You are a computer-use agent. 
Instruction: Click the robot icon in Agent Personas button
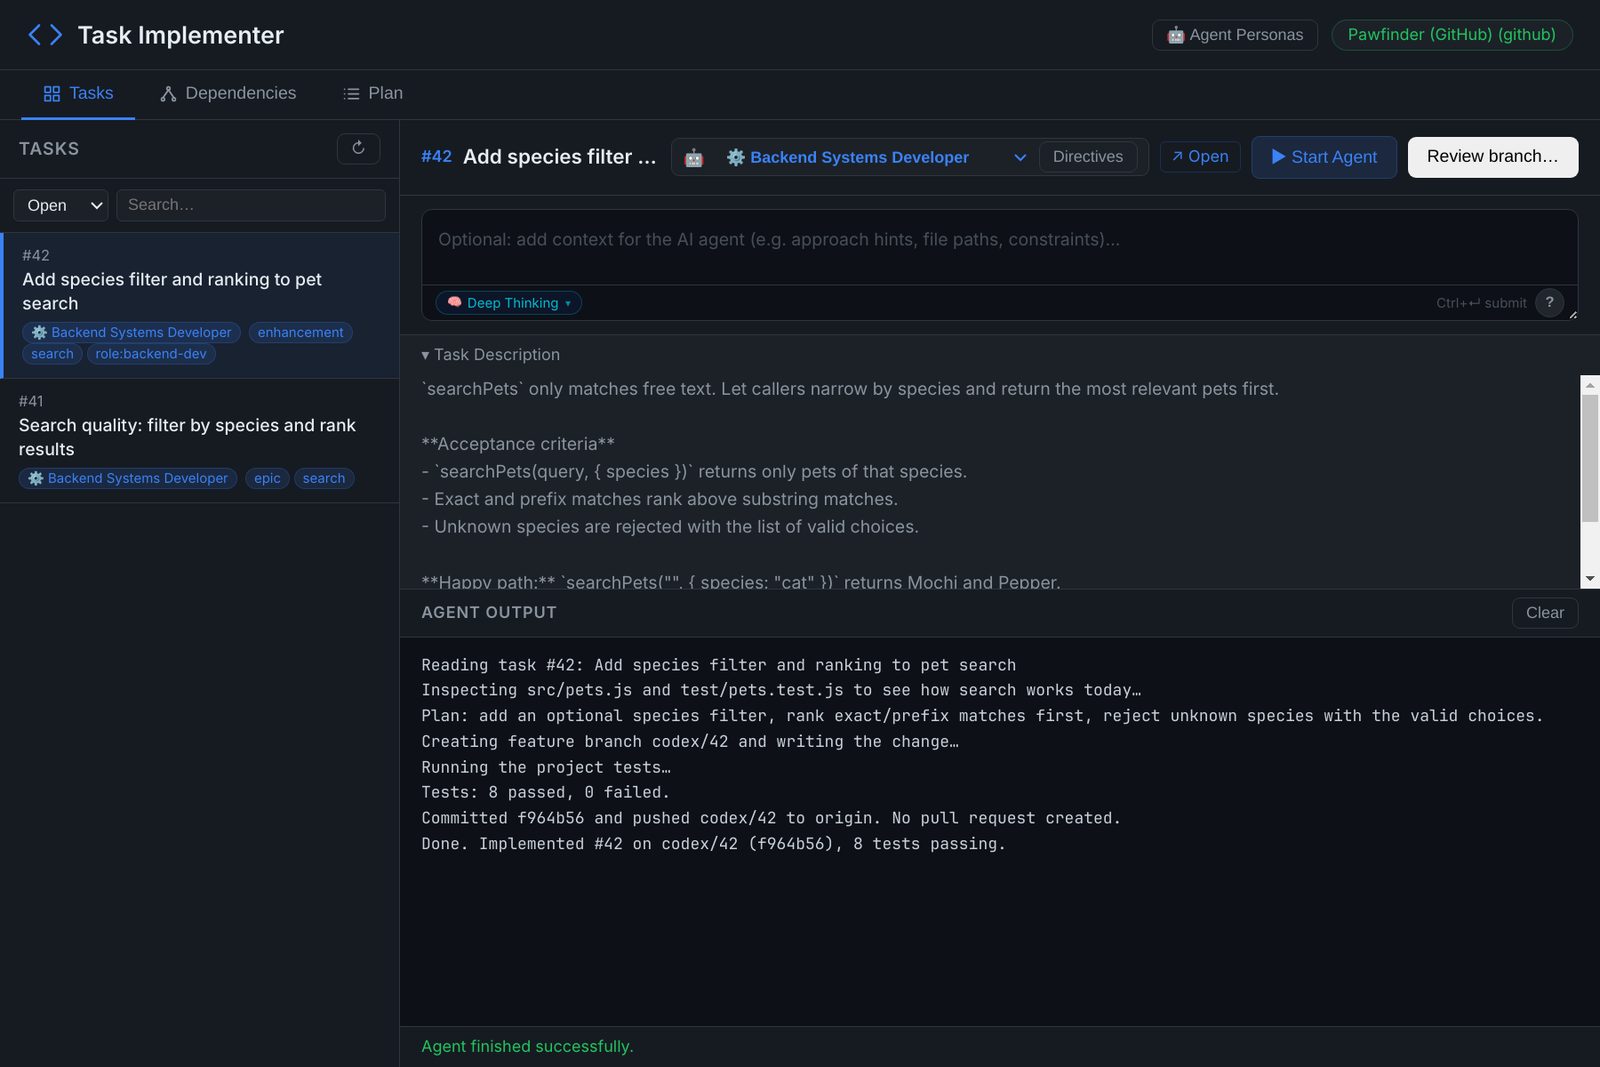[x=1176, y=35]
